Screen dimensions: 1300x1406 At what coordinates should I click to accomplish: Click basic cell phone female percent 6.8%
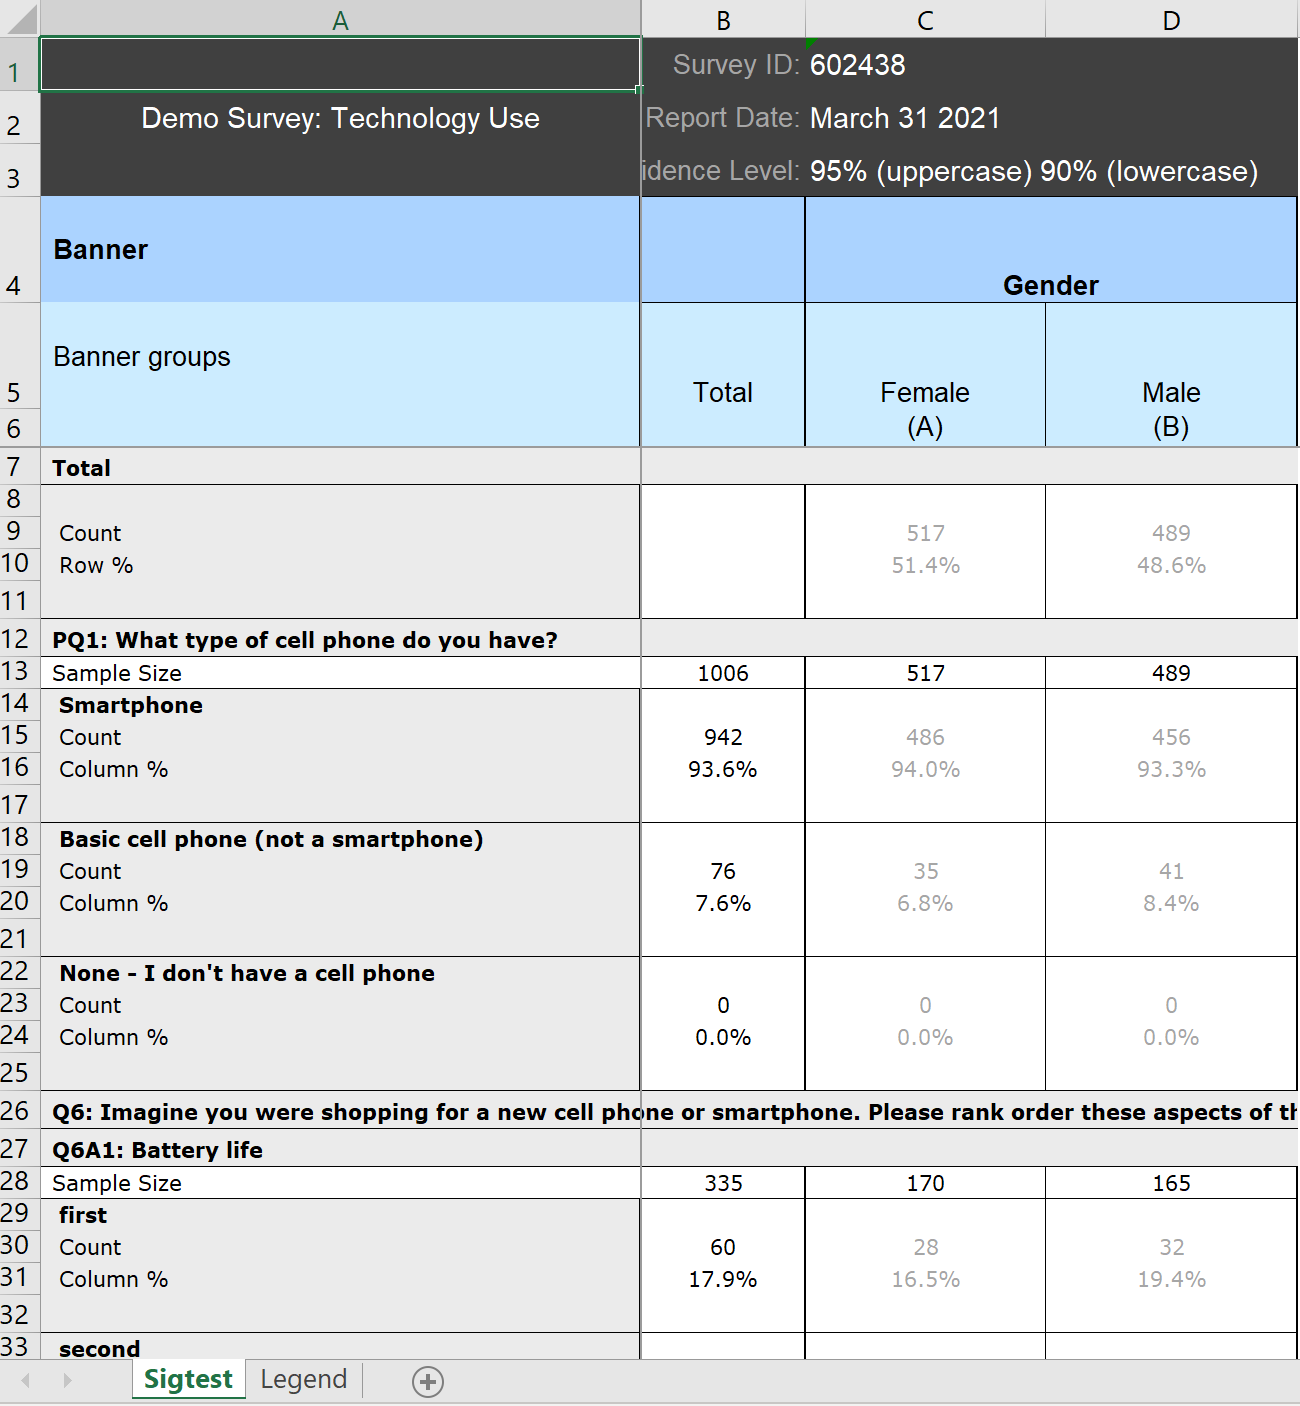click(925, 903)
